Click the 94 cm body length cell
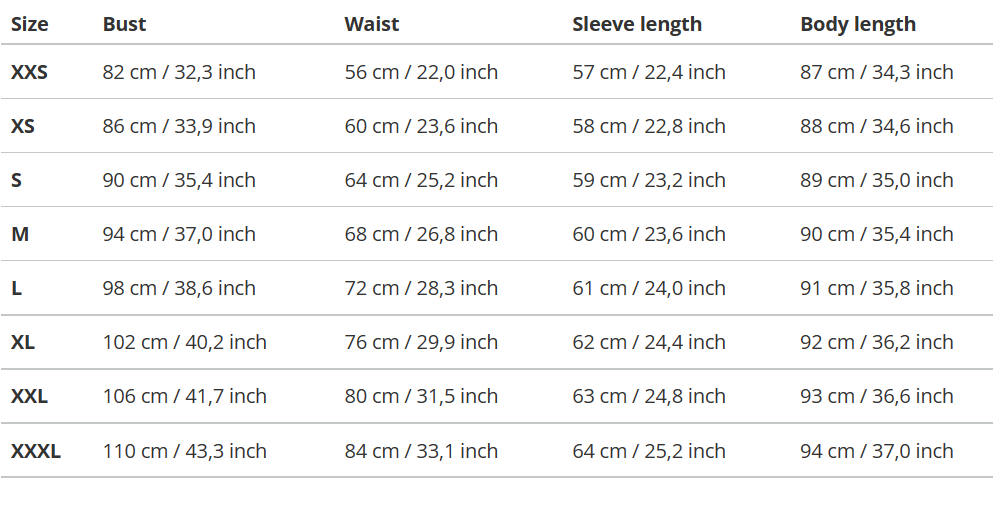 876,451
